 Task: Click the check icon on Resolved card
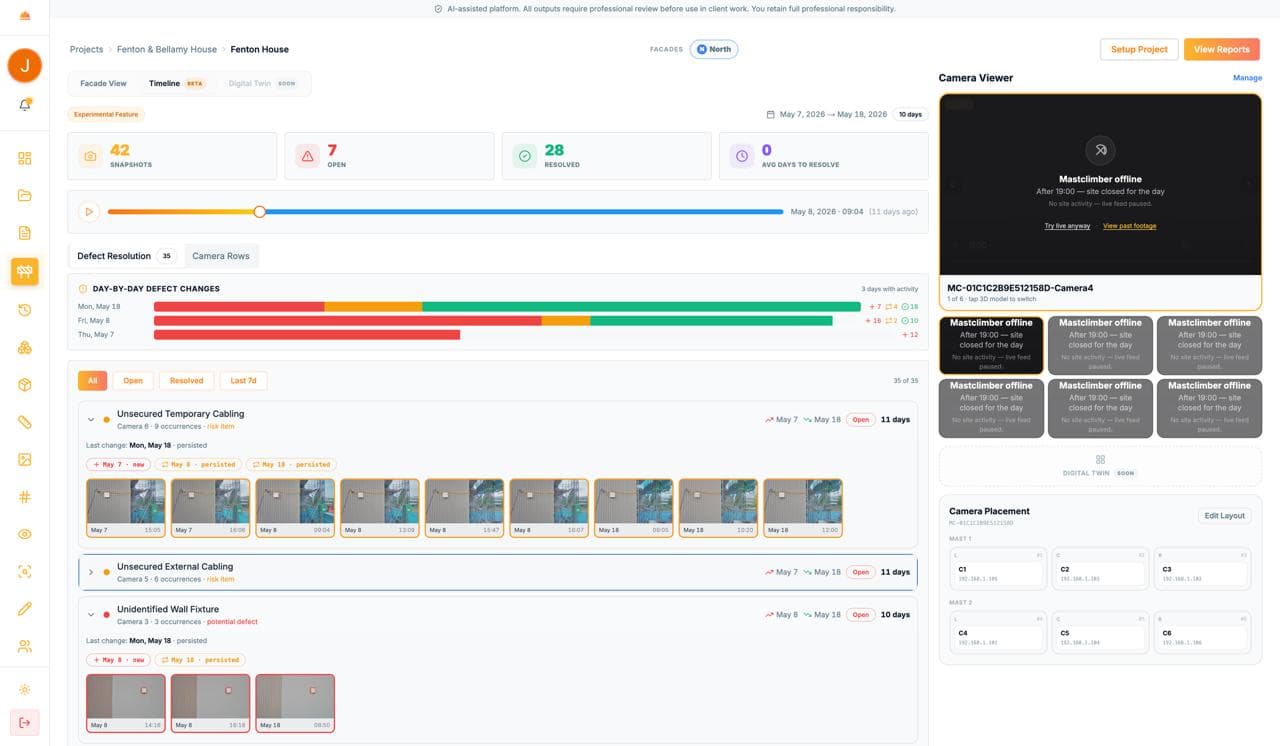(x=524, y=156)
